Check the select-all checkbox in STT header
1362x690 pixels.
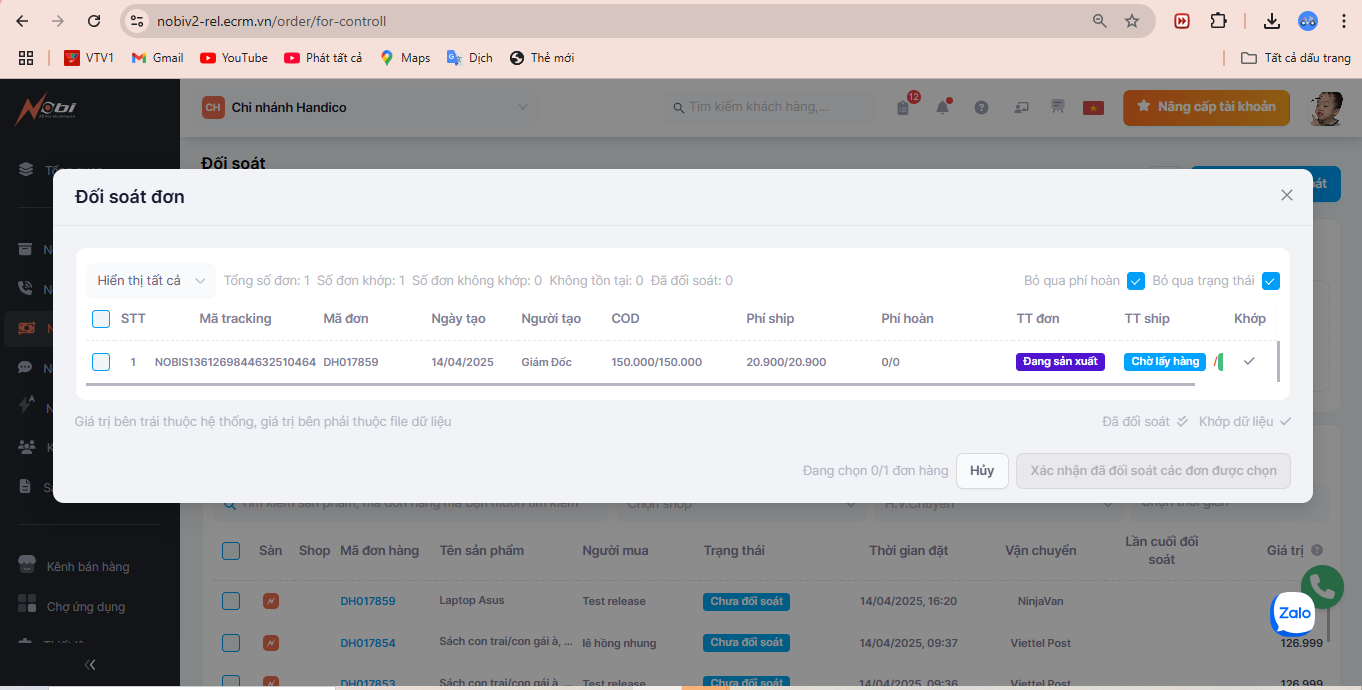(101, 319)
